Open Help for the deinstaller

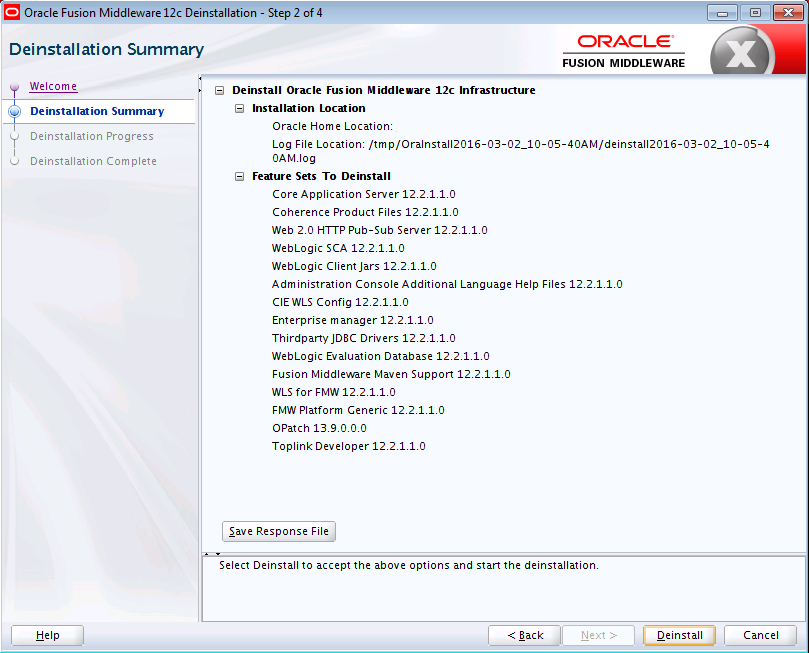pyautogui.click(x=47, y=635)
